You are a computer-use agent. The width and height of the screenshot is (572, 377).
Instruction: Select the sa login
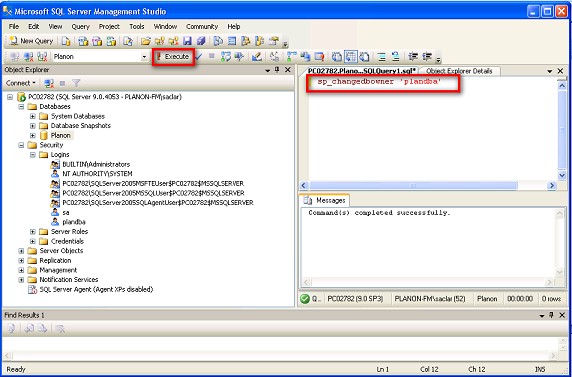click(x=66, y=212)
